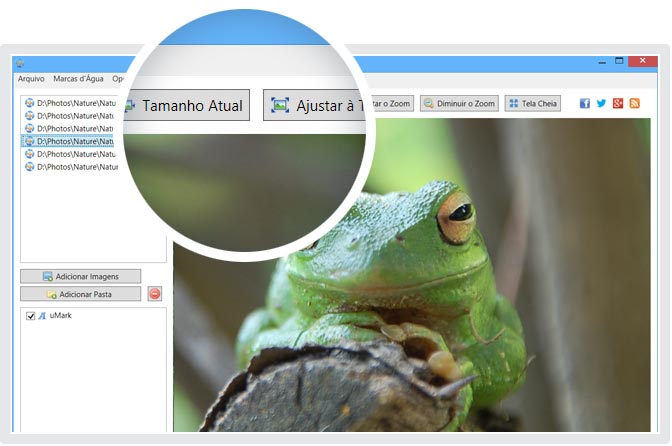Click the Google Plus icon
The height and width of the screenshot is (446, 672).
coord(618,103)
